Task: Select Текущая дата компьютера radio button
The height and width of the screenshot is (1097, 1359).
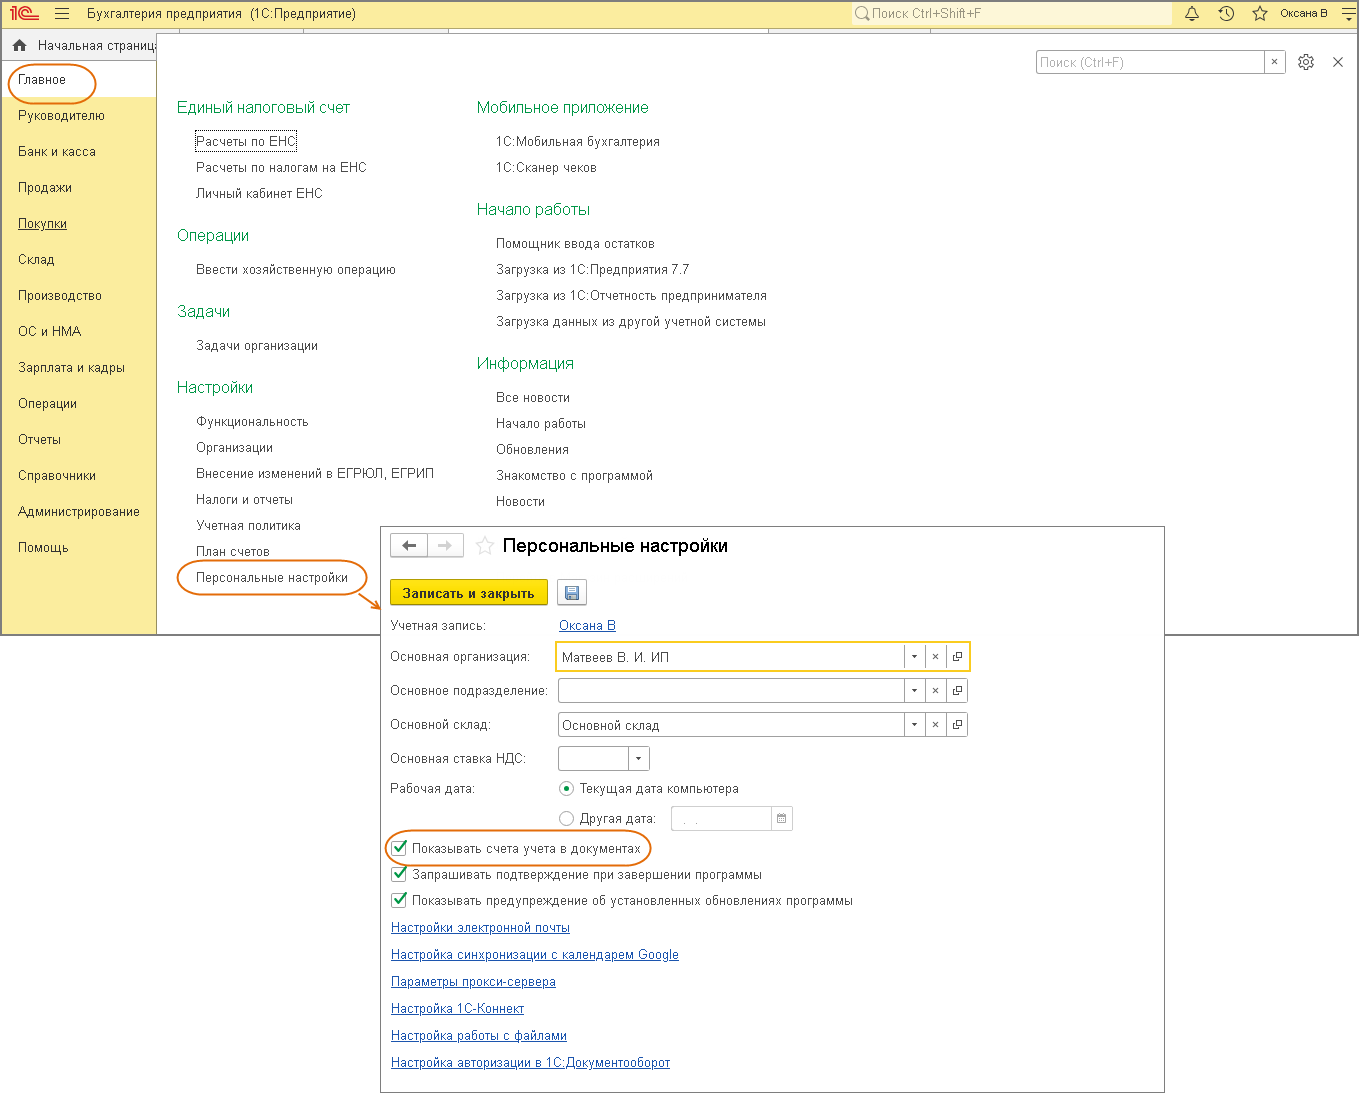Action: [x=567, y=789]
